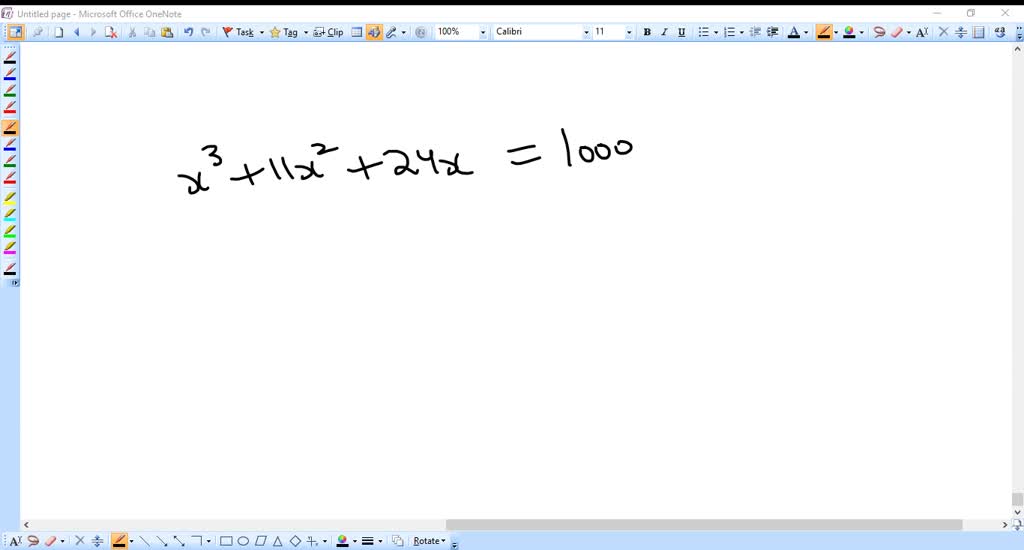Viewport: 1024px width, 550px height.
Task: Select Lasso tool in top toolbar
Action: [879, 32]
